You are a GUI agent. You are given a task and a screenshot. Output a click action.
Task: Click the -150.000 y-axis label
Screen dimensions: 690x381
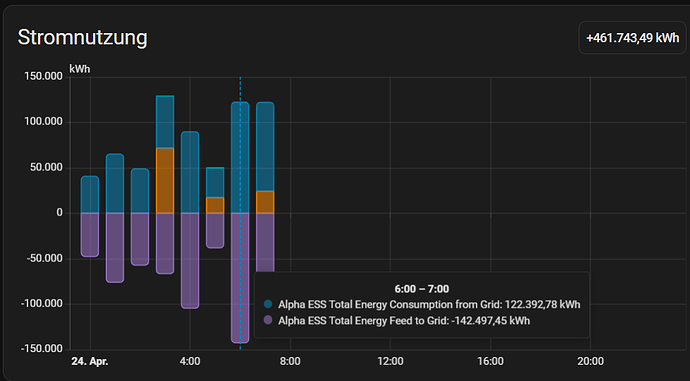pos(42,349)
